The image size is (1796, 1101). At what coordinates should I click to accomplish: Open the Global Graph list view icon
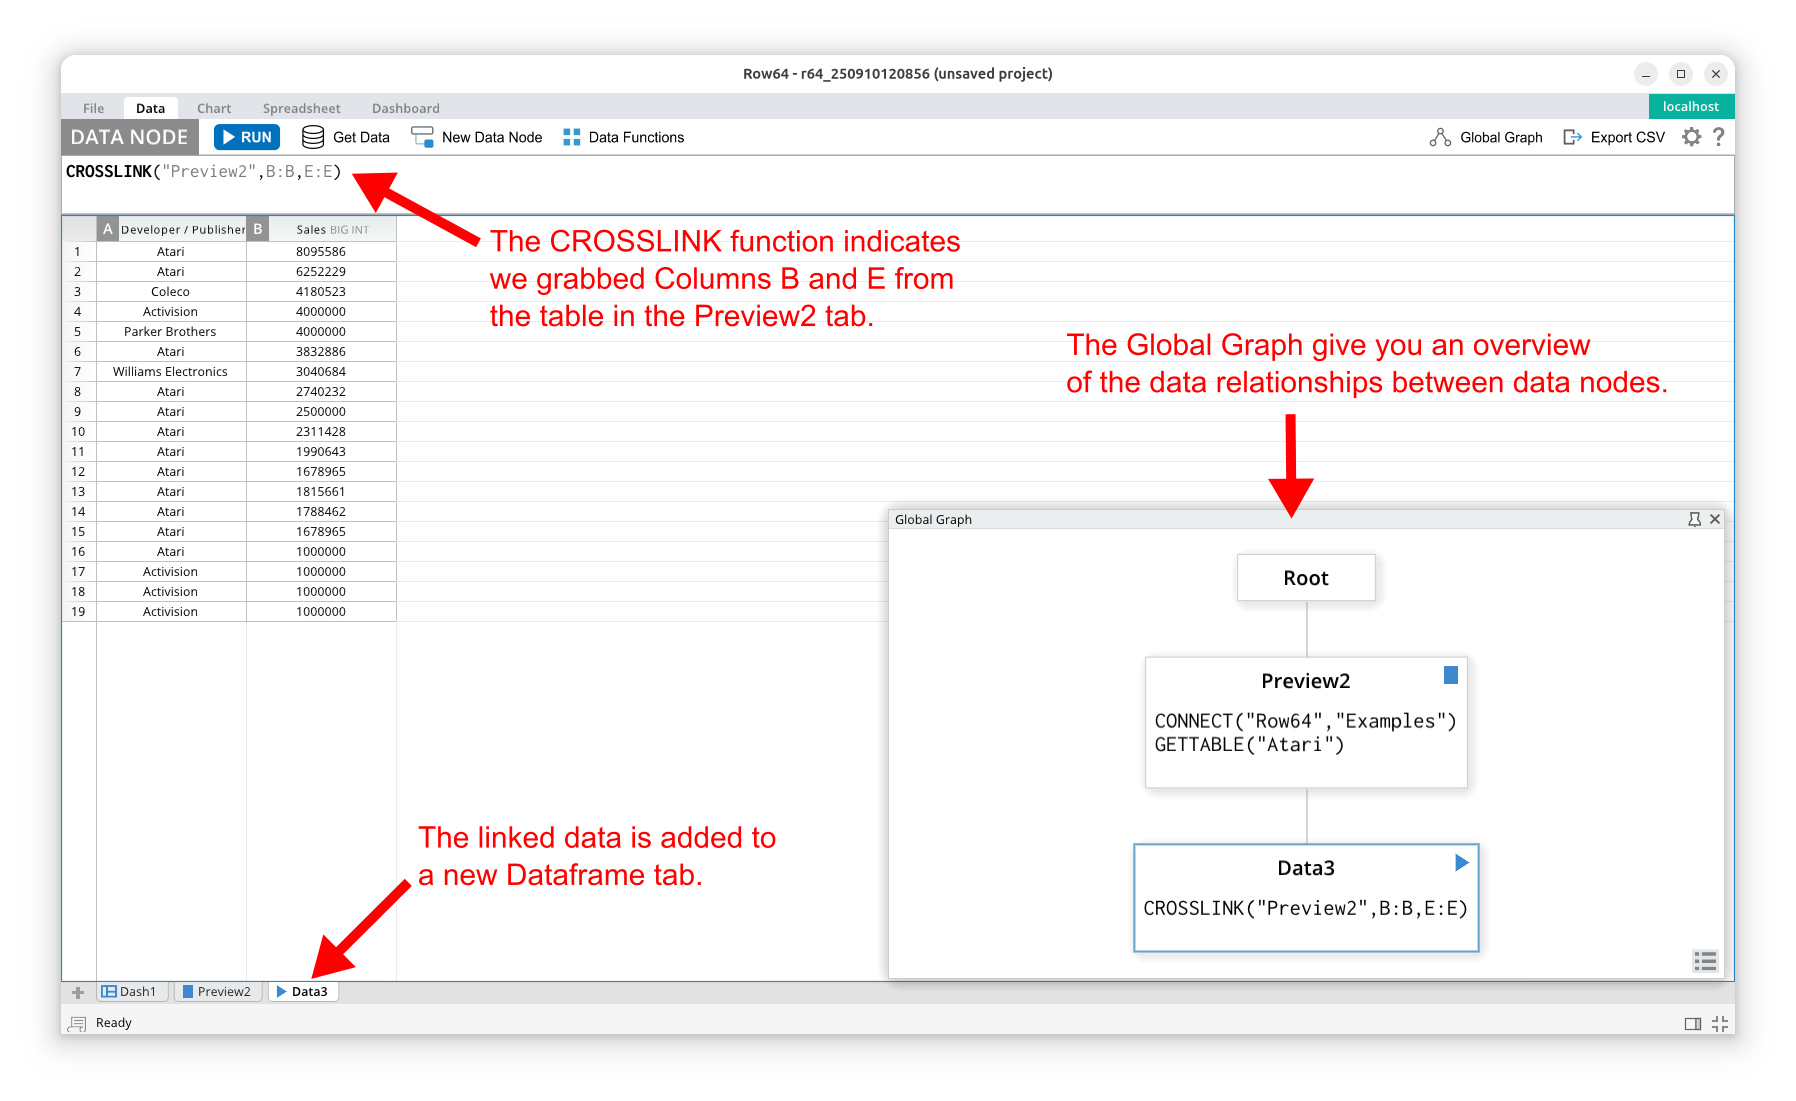pos(1705,961)
